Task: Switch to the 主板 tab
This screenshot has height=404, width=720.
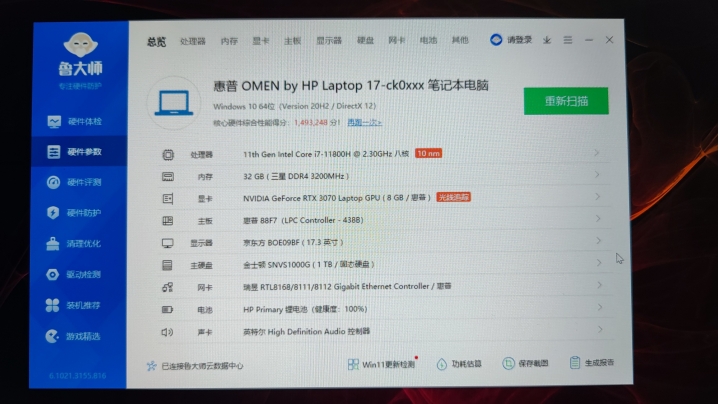Action: (292, 41)
